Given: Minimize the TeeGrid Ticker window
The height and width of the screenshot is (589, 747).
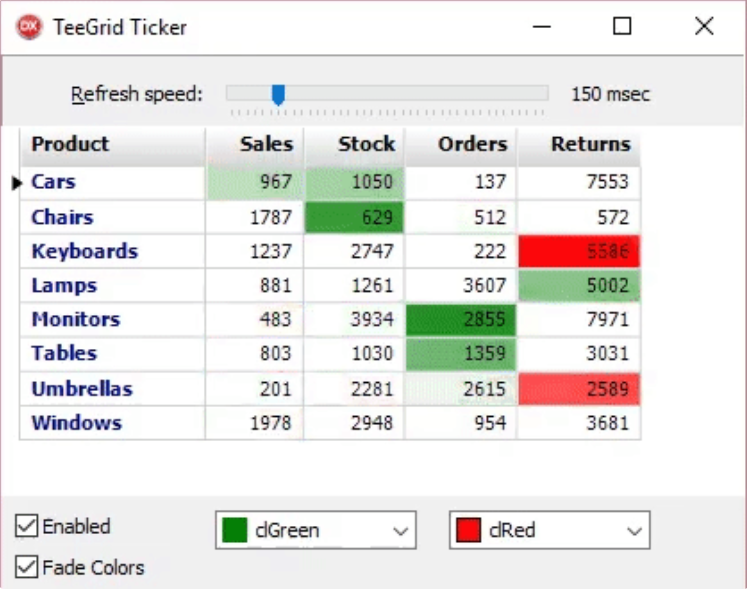Looking at the screenshot, I should point(543,27).
